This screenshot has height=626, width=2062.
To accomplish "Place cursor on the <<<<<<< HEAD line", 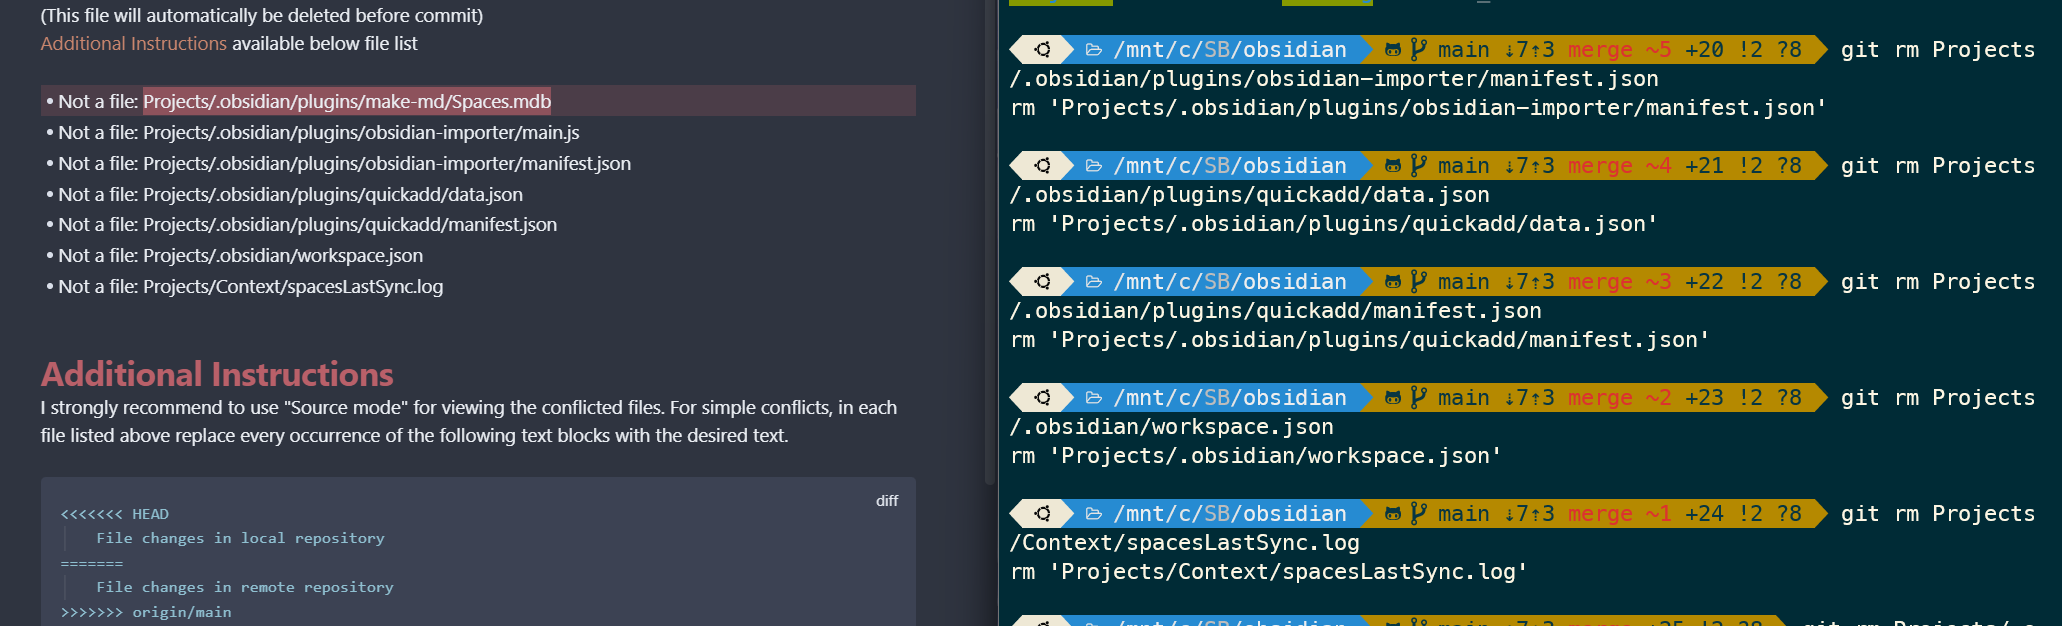I will pos(115,514).
